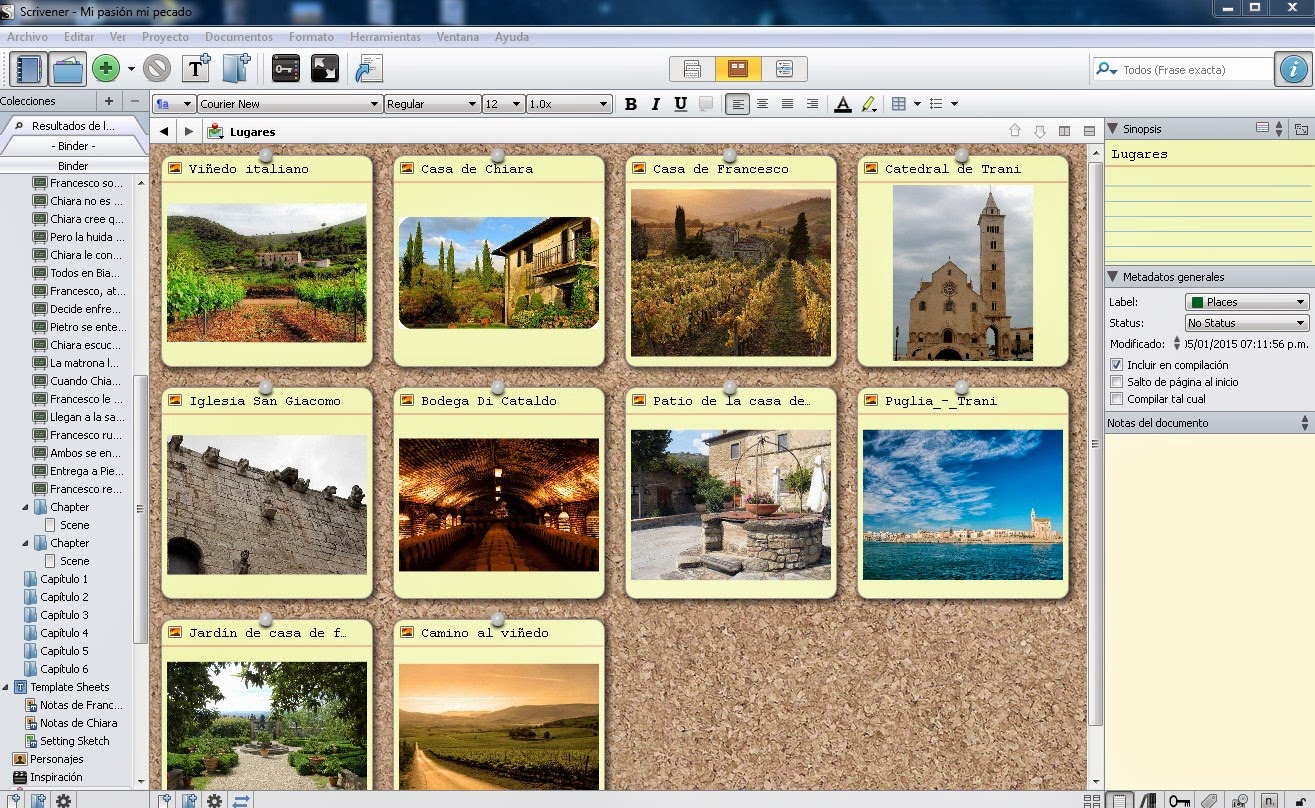Check Salto de página al inicio
Viewport: 1315px width, 808px height.
pyautogui.click(x=1117, y=382)
